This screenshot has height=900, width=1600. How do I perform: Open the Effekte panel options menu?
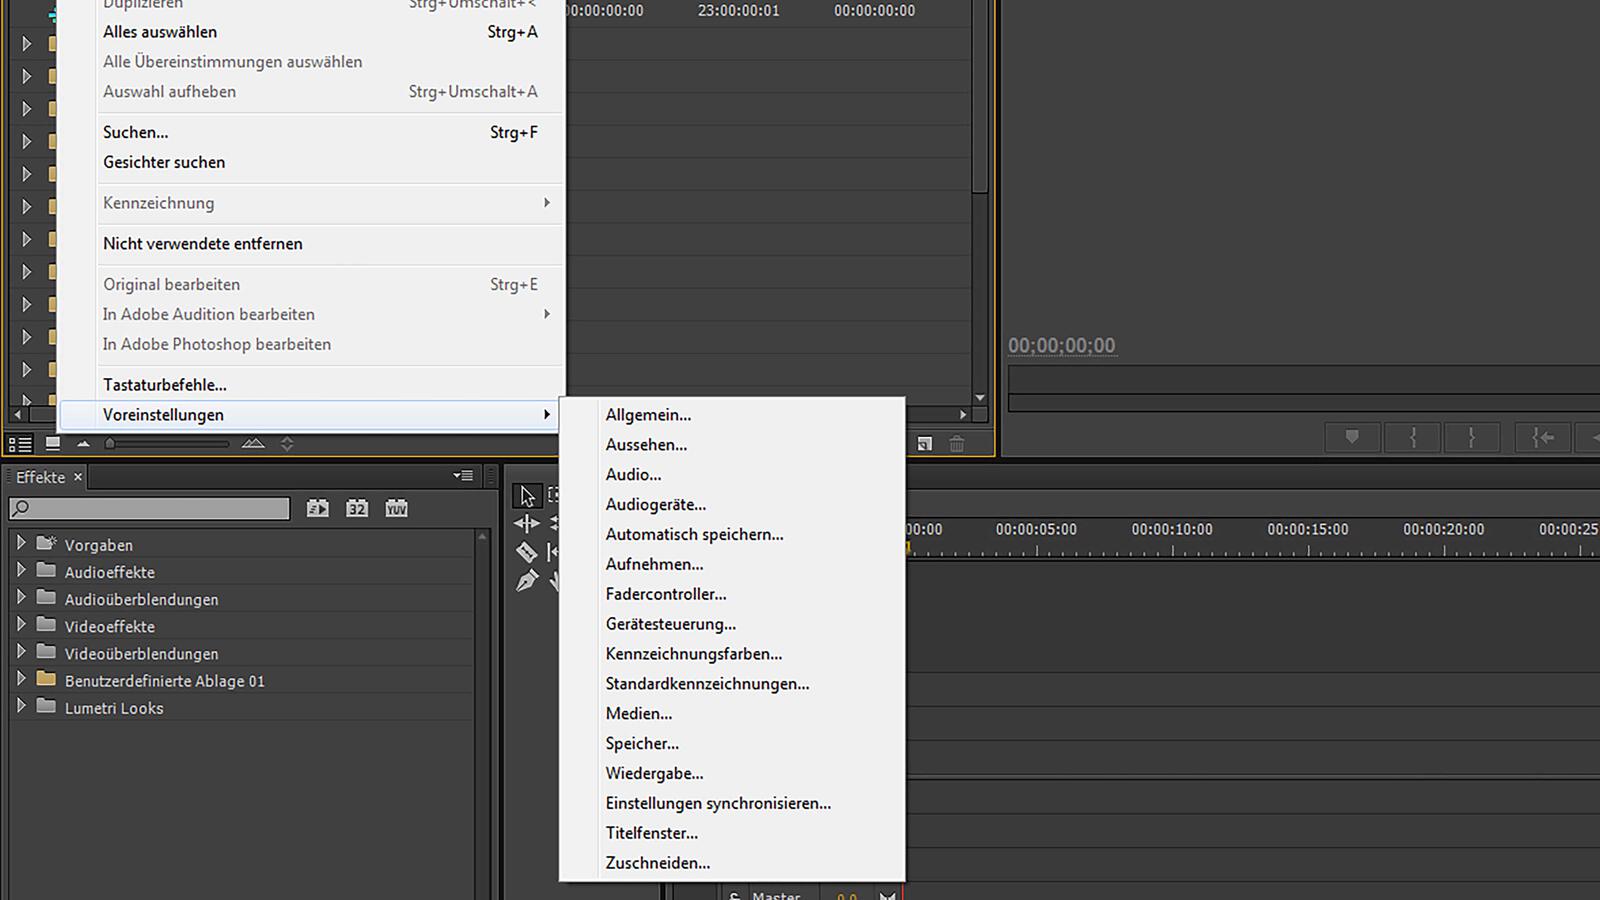pyautogui.click(x=462, y=476)
